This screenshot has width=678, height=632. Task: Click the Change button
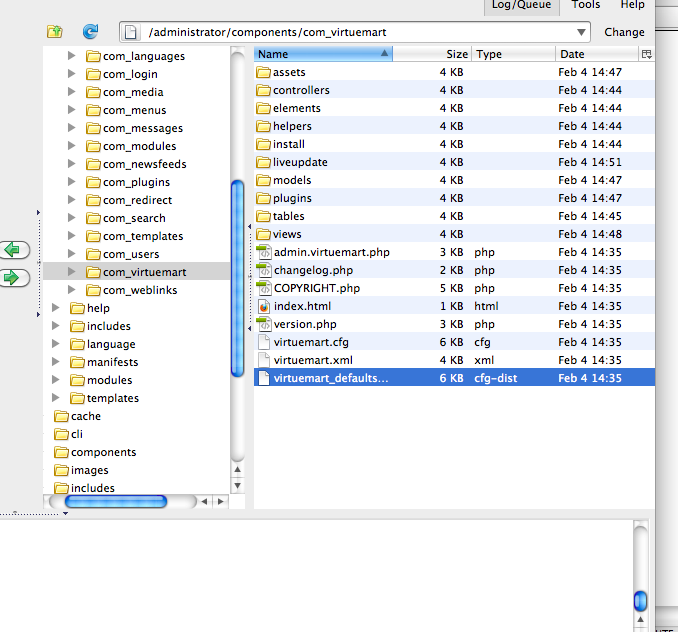click(624, 32)
